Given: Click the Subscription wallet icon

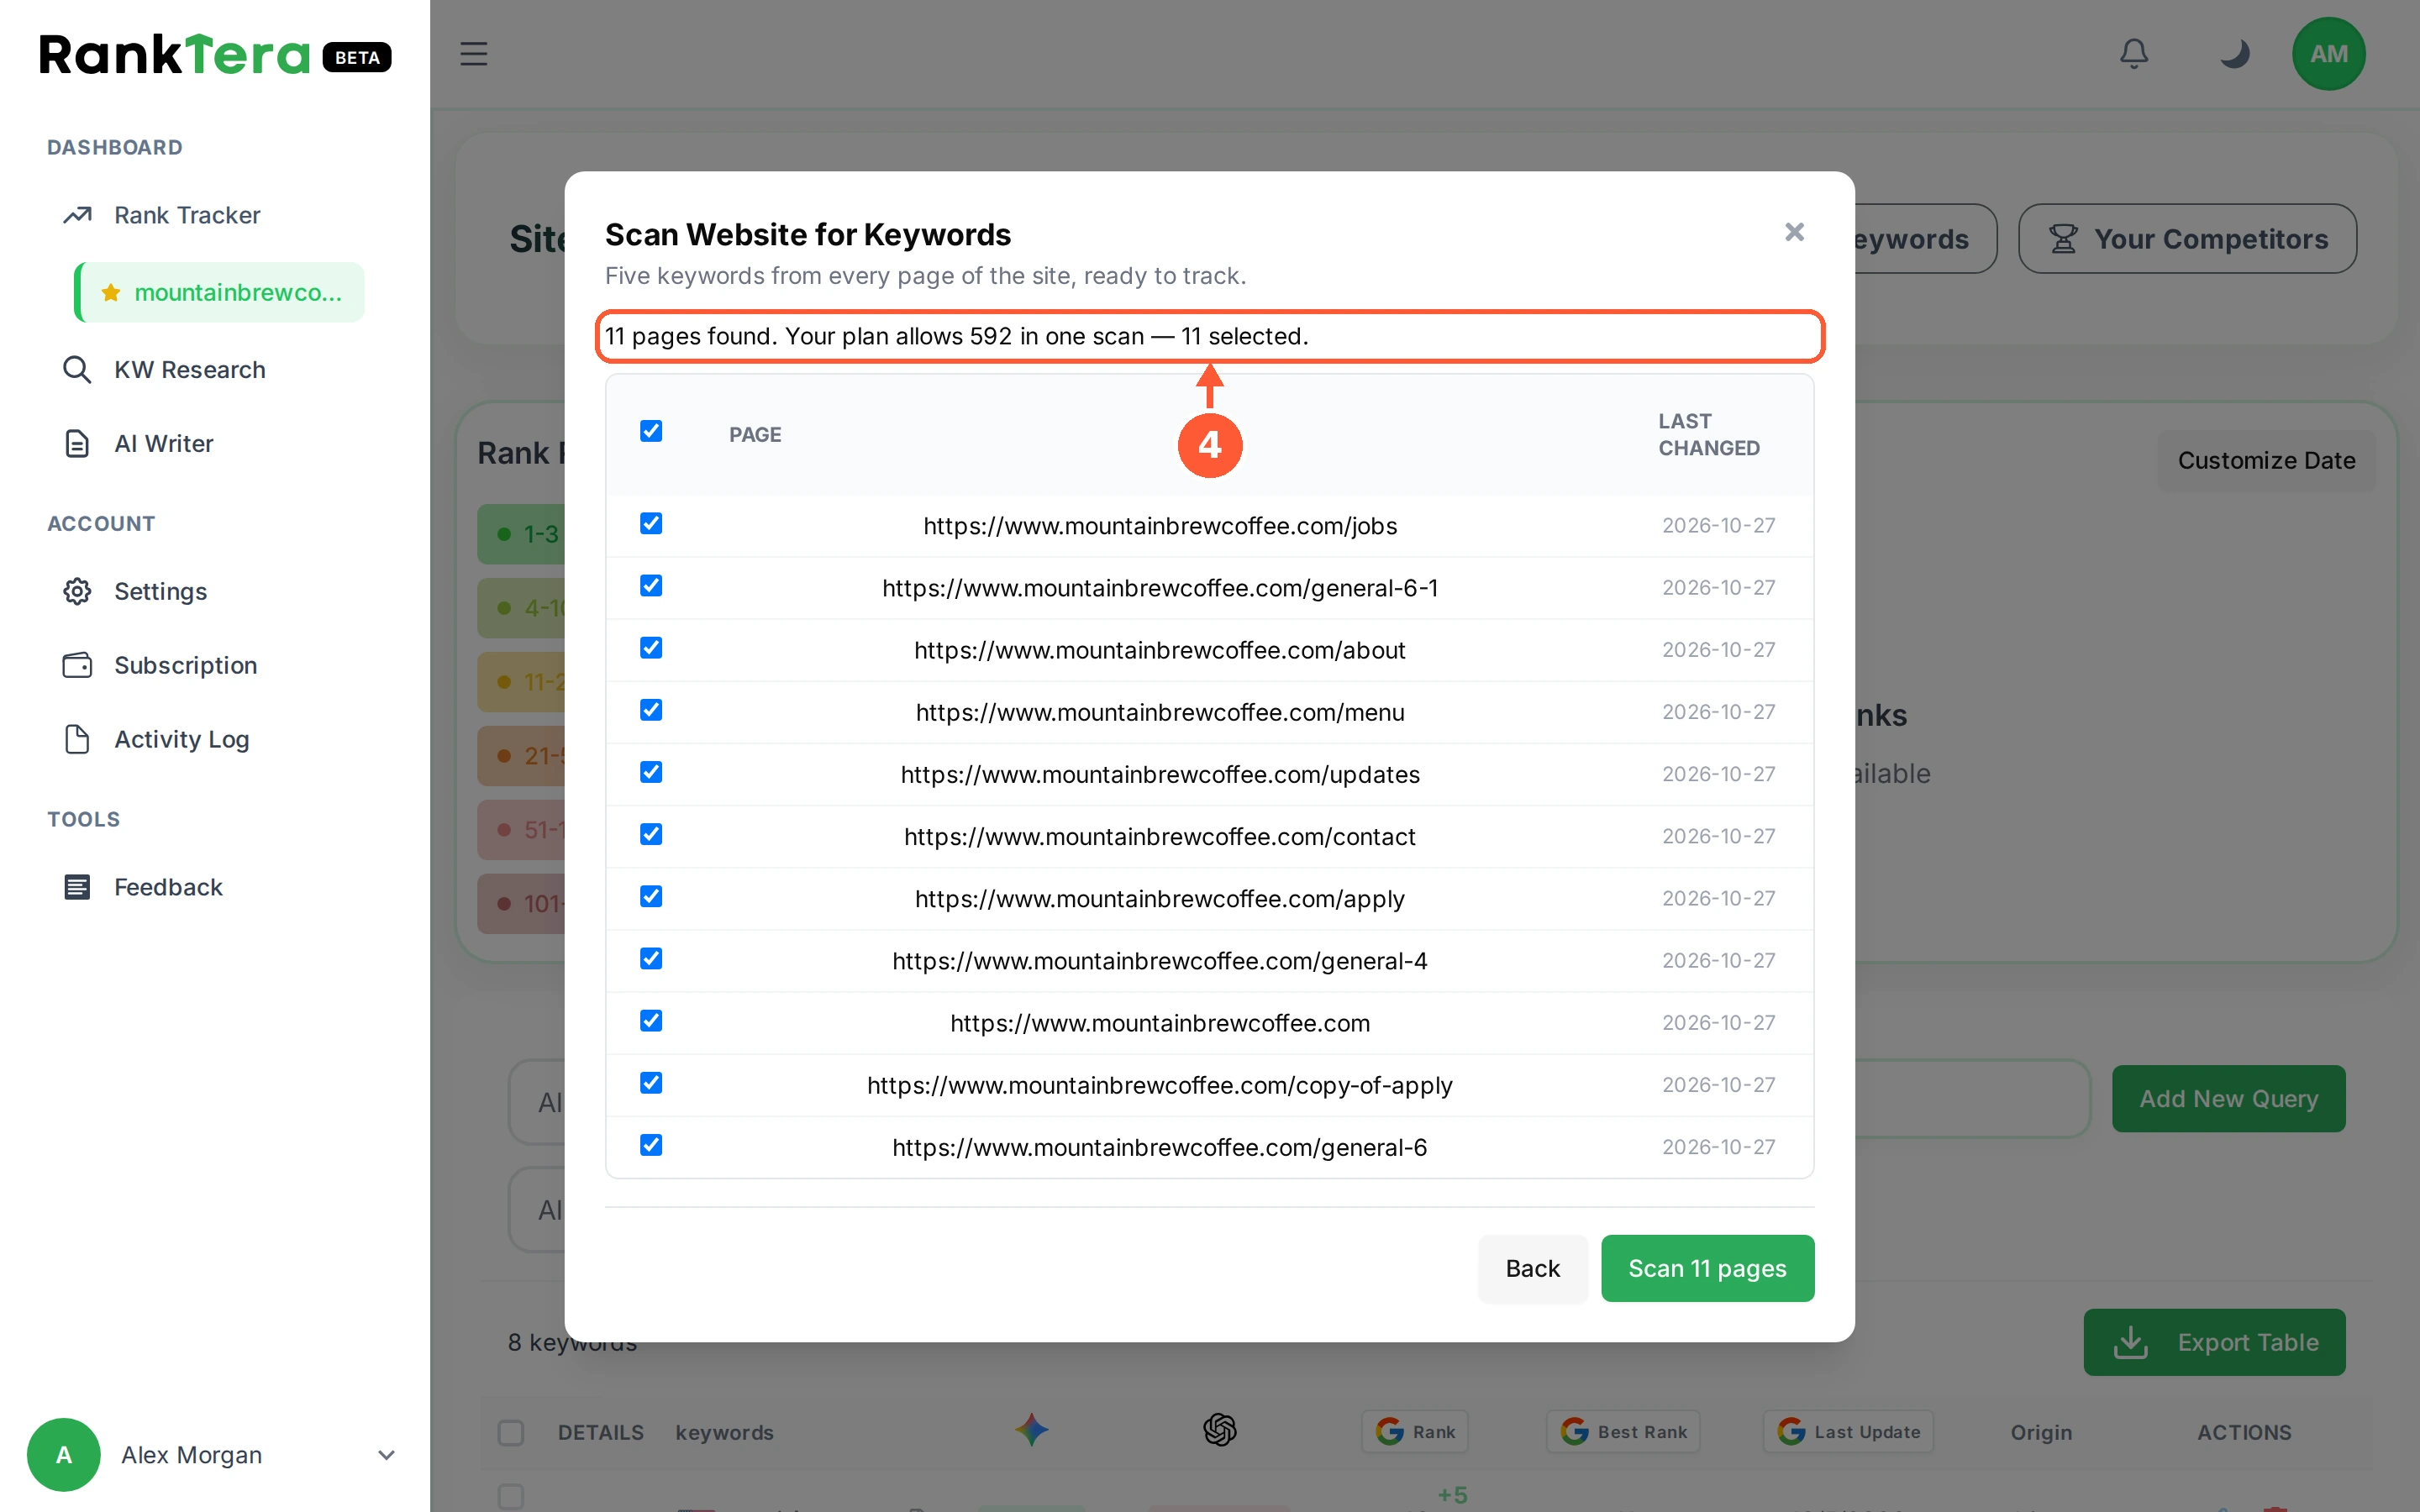Looking at the screenshot, I should [x=77, y=665].
